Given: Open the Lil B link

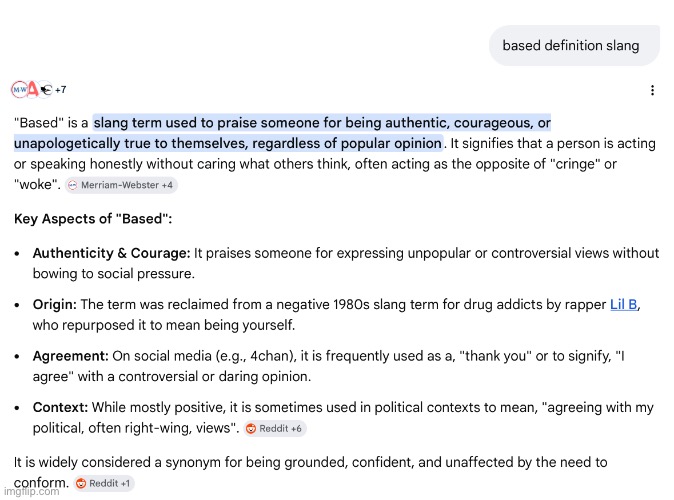Looking at the screenshot, I should click(623, 305).
